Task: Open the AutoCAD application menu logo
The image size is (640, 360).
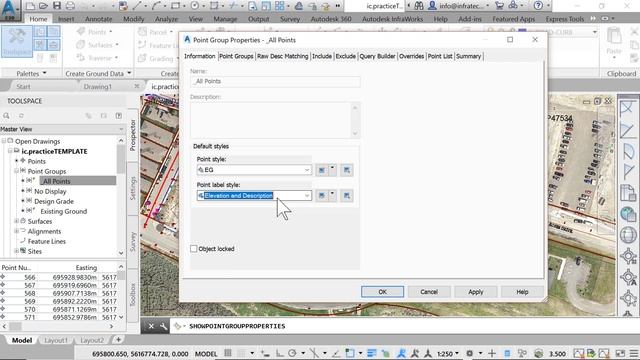Action: pyautogui.click(x=10, y=9)
